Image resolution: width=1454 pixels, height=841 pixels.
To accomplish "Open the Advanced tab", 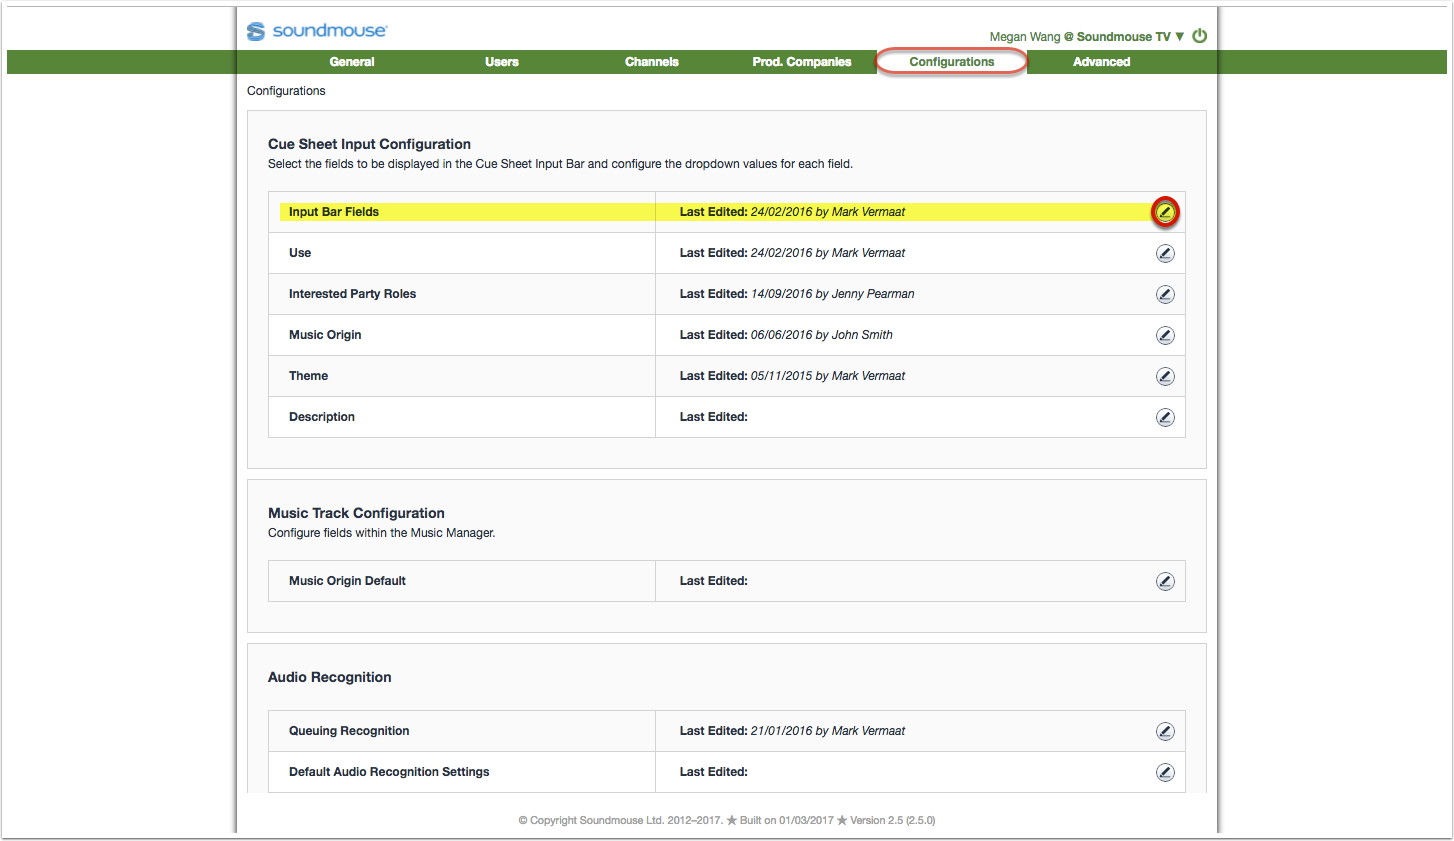I will coord(1102,62).
